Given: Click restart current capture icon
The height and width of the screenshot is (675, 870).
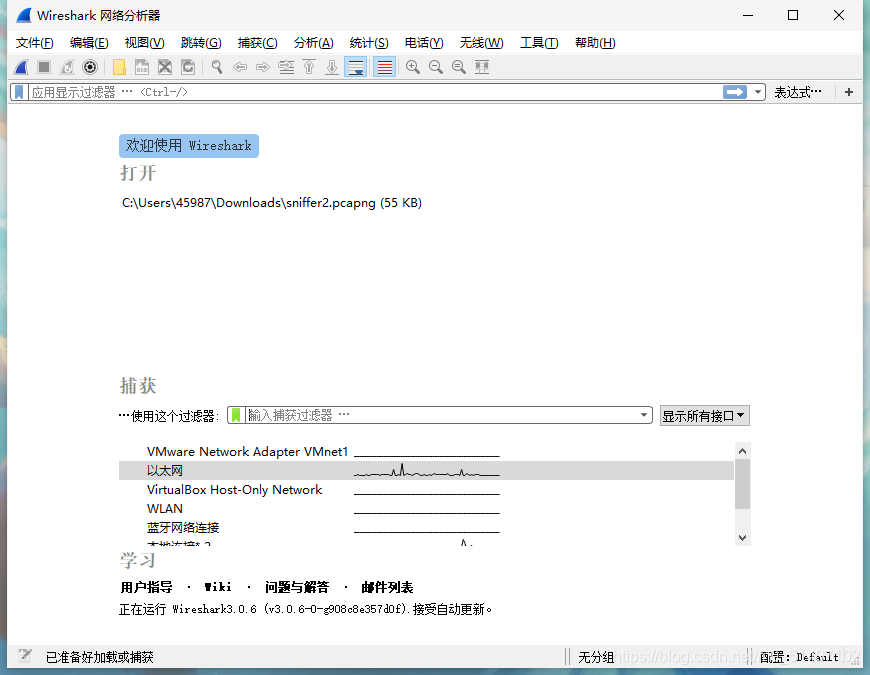Looking at the screenshot, I should pyautogui.click(x=67, y=68).
